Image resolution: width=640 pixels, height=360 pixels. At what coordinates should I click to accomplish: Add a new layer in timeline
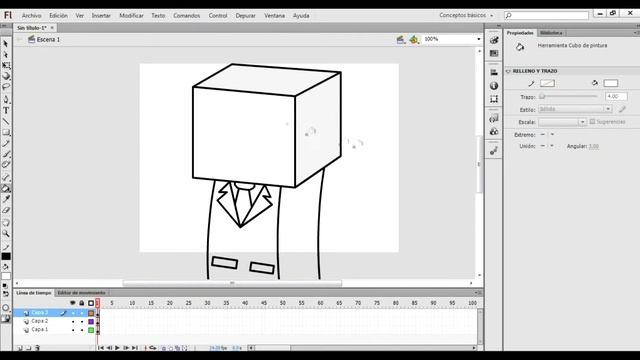20,348
